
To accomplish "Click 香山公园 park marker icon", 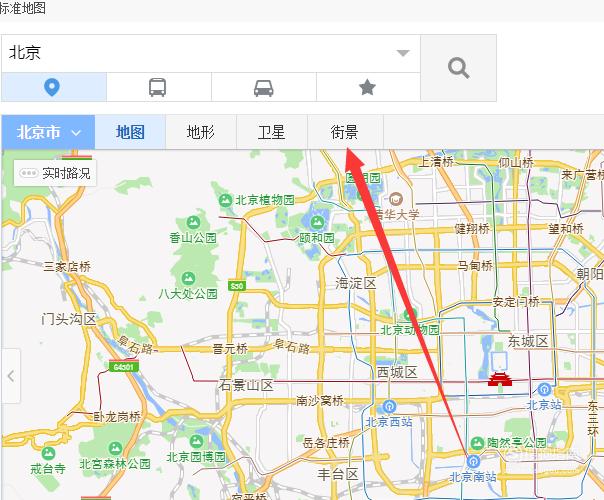I will 193,222.
